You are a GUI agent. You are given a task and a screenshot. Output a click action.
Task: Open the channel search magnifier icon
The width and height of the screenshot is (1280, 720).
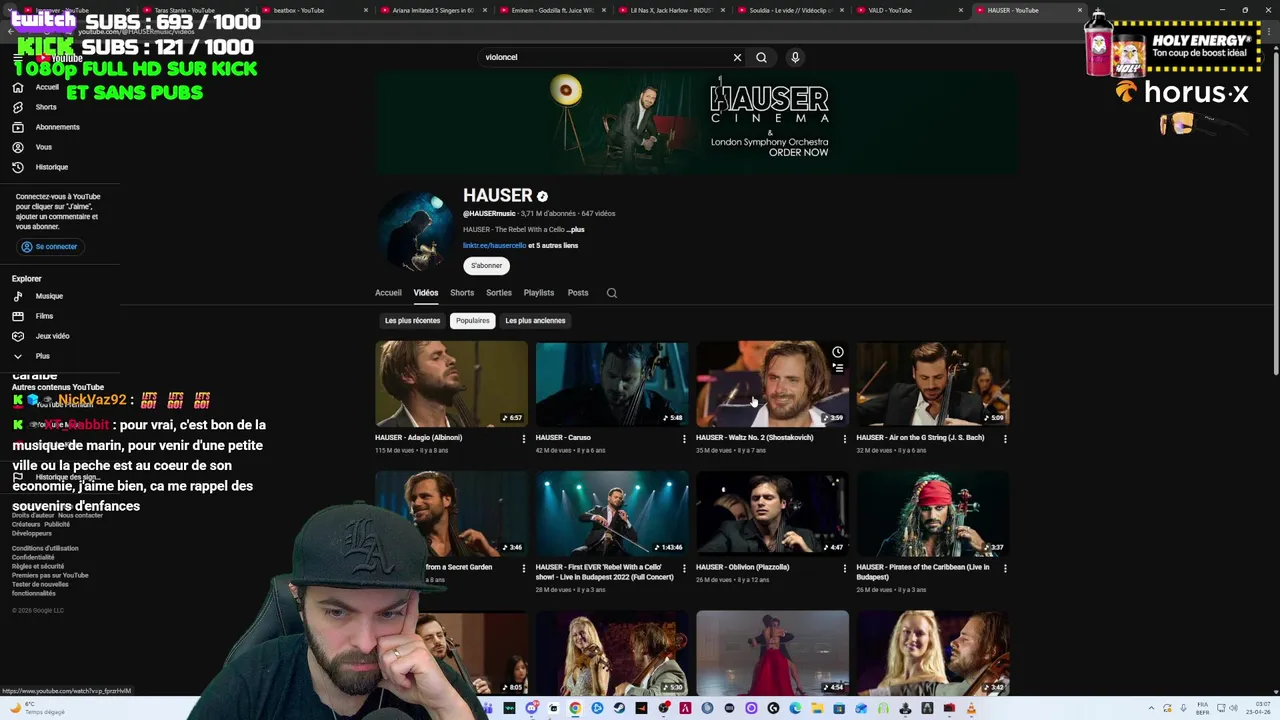(612, 293)
